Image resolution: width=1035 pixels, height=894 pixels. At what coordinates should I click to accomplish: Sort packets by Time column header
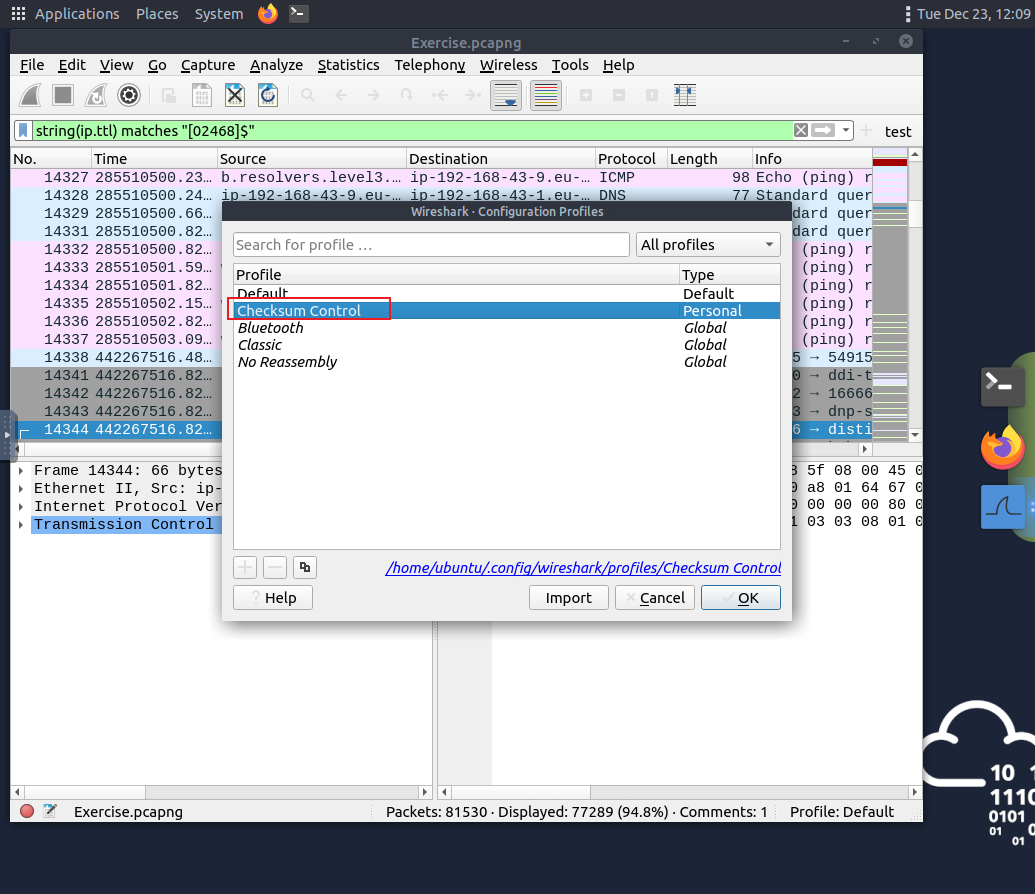coord(154,158)
